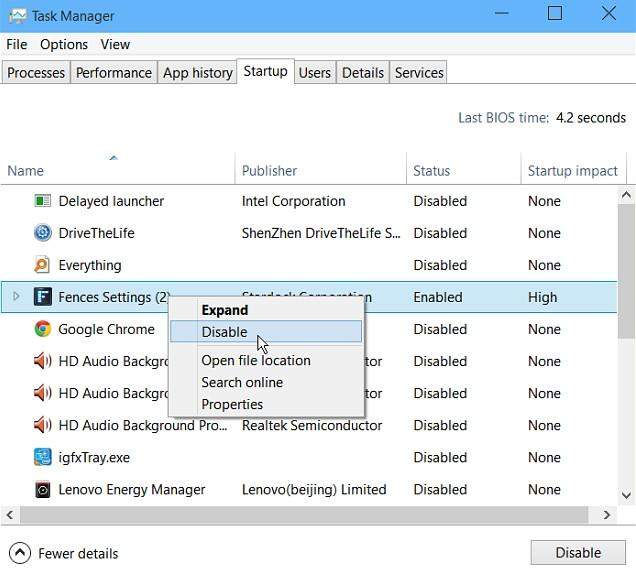636x579 pixels.
Task: Switch to the Services tab
Action: point(419,73)
